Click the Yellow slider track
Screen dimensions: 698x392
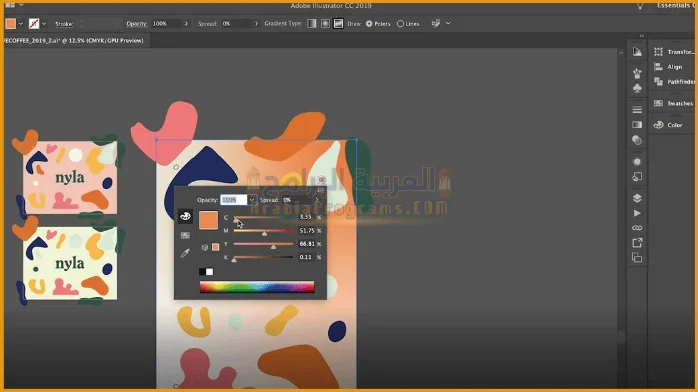click(x=263, y=244)
